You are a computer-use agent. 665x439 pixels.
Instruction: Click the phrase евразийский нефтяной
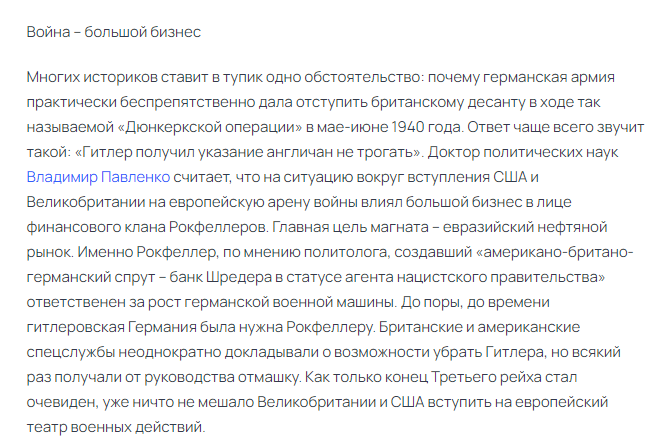pyautogui.click(x=525, y=227)
